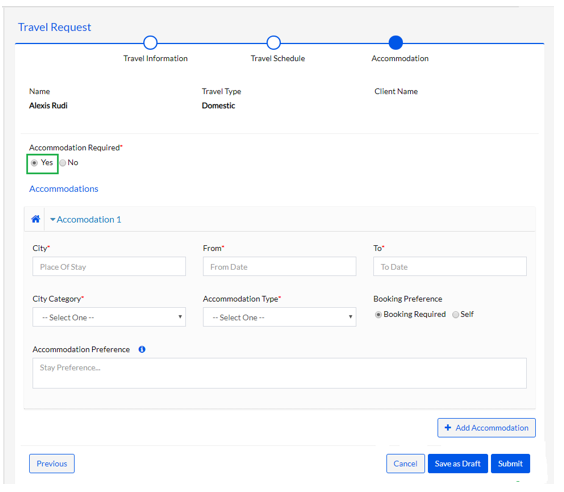
Task: Click the Submit button
Action: click(510, 464)
